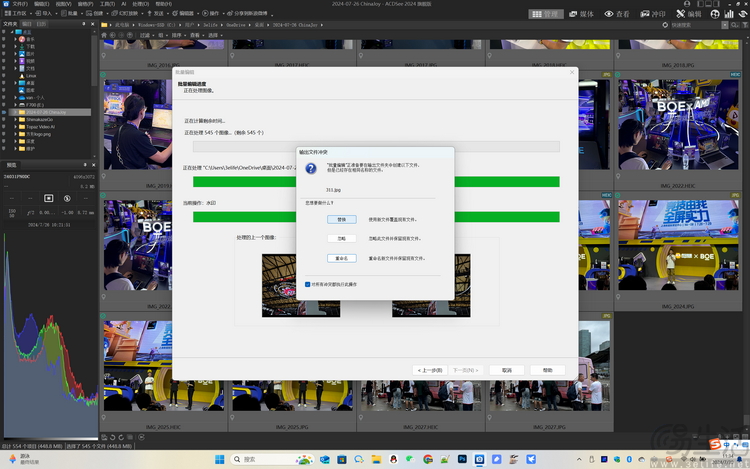Open QQ penguin icon on taskbar
Screen dimensions: 750x469
[394, 459]
